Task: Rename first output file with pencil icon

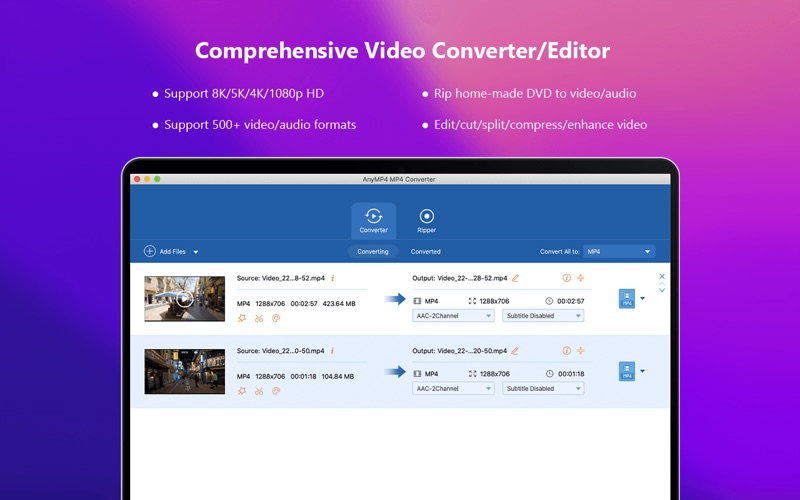Action: pos(516,278)
